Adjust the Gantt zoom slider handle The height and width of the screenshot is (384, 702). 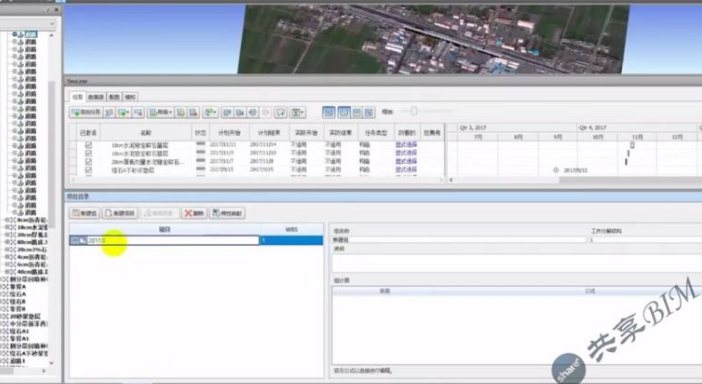[414, 111]
